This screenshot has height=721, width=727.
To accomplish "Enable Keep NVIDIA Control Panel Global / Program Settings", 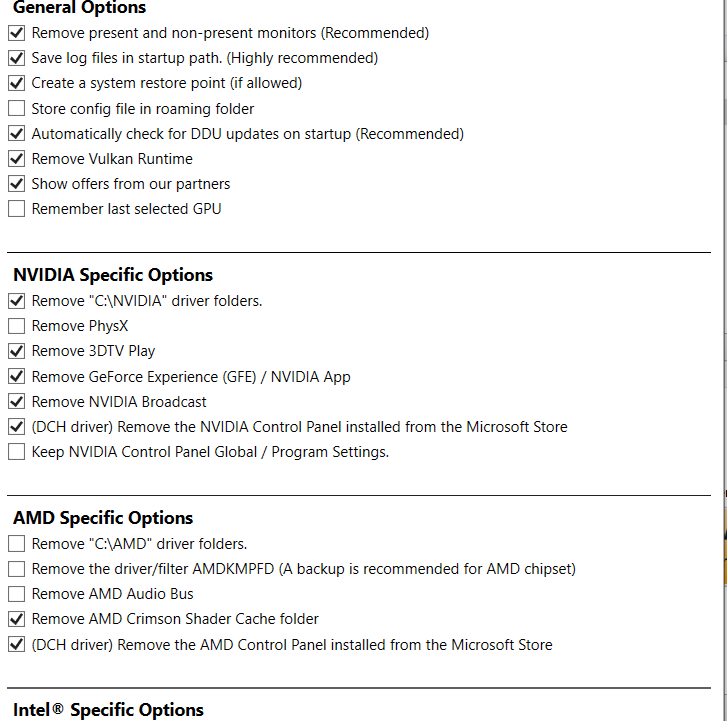I will 16,452.
